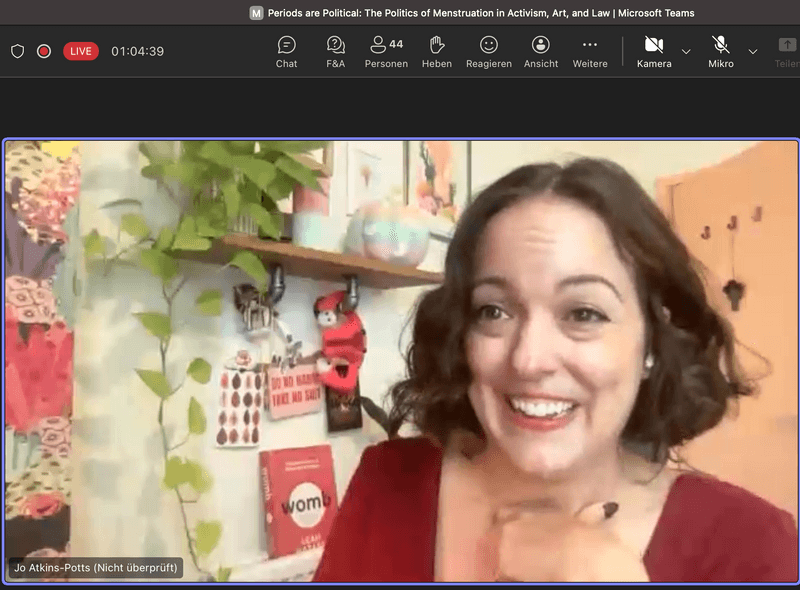This screenshot has height=590, width=800.
Task: Select Jo Atkins-Potts name label
Action: tap(96, 568)
